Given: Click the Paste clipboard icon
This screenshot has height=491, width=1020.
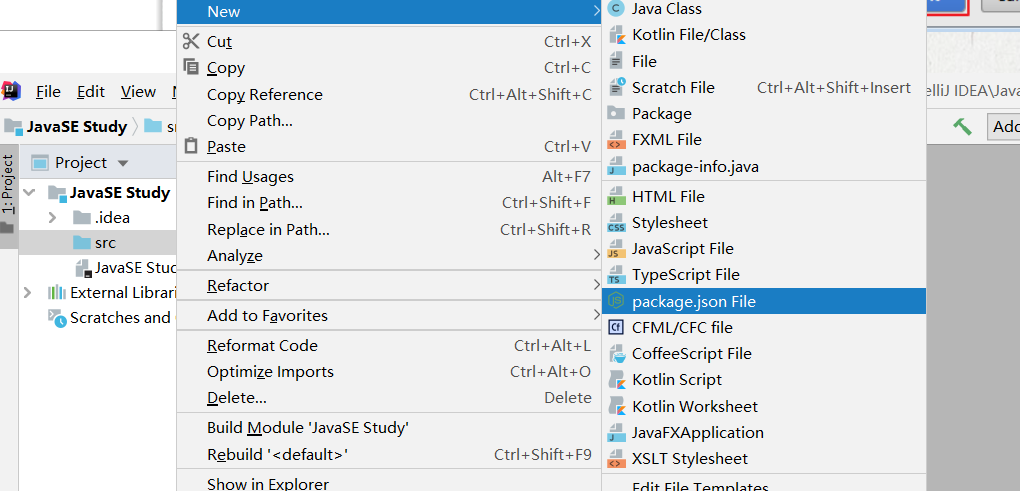Looking at the screenshot, I should pyautogui.click(x=191, y=146).
